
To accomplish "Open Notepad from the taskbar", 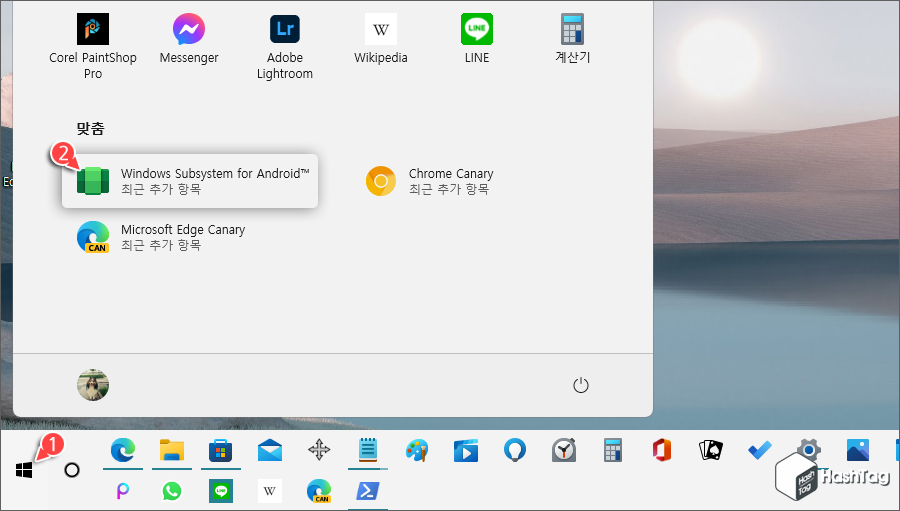I will 367,450.
